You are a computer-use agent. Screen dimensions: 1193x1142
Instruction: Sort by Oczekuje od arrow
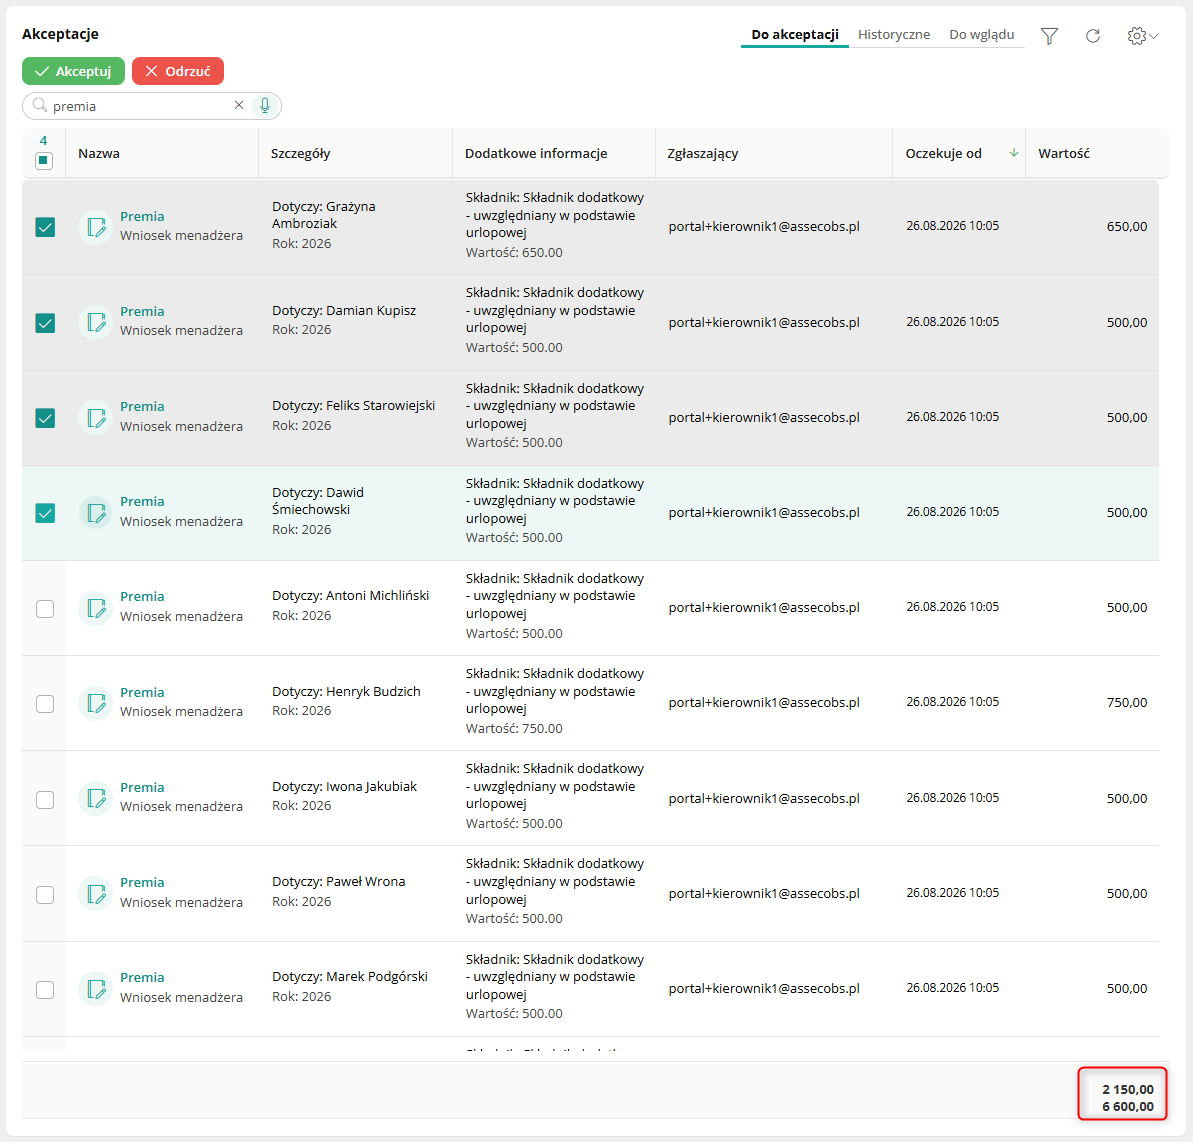(1013, 153)
